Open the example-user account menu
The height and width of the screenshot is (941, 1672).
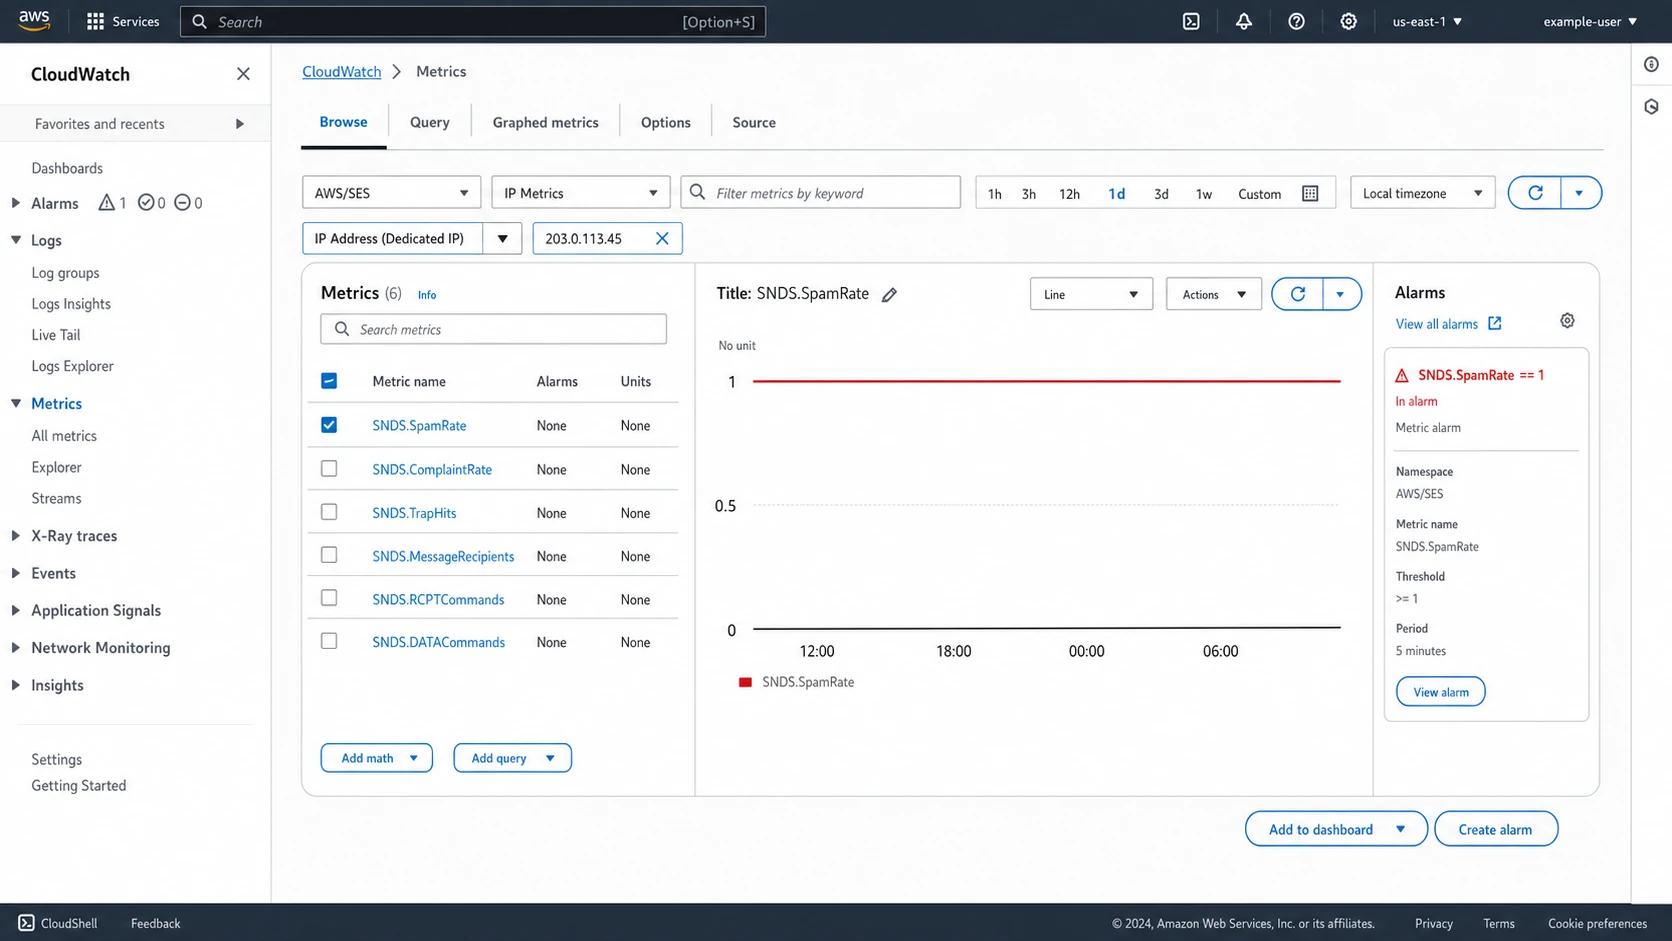tap(1590, 21)
